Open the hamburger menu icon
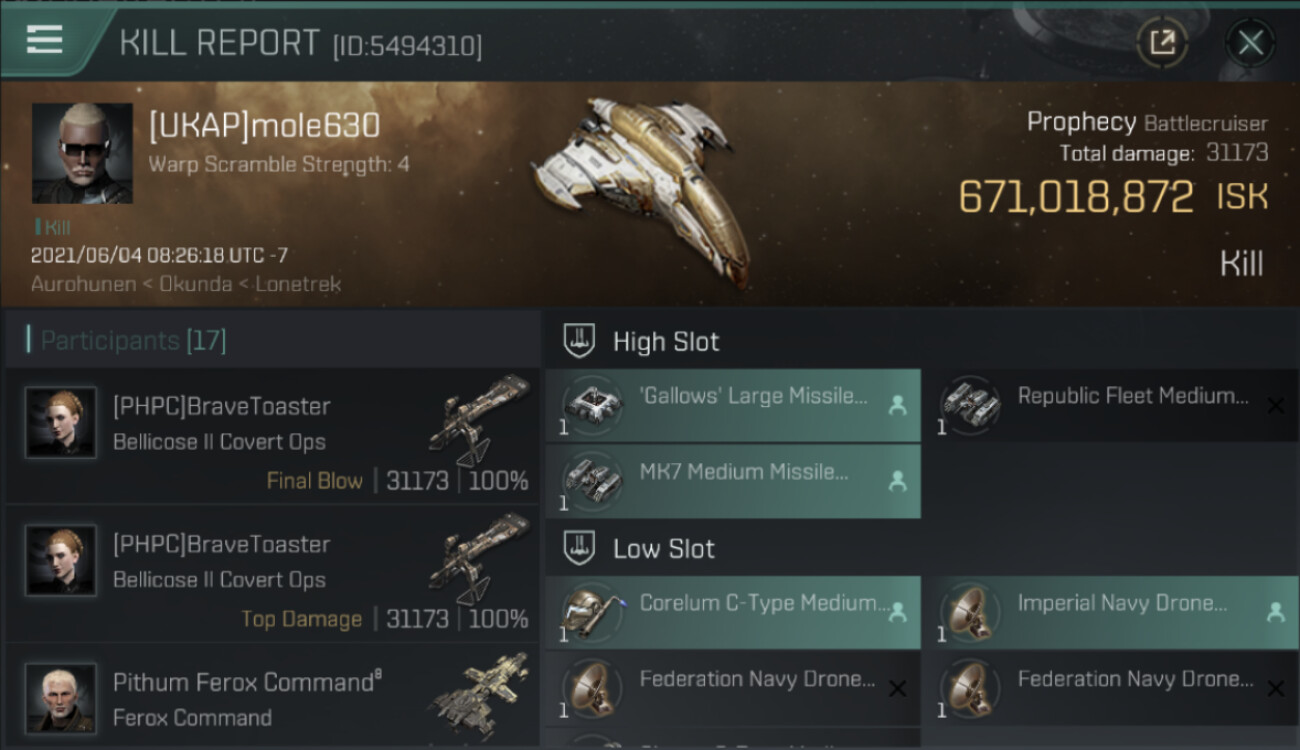Viewport: 1300px width, 750px height. point(45,40)
